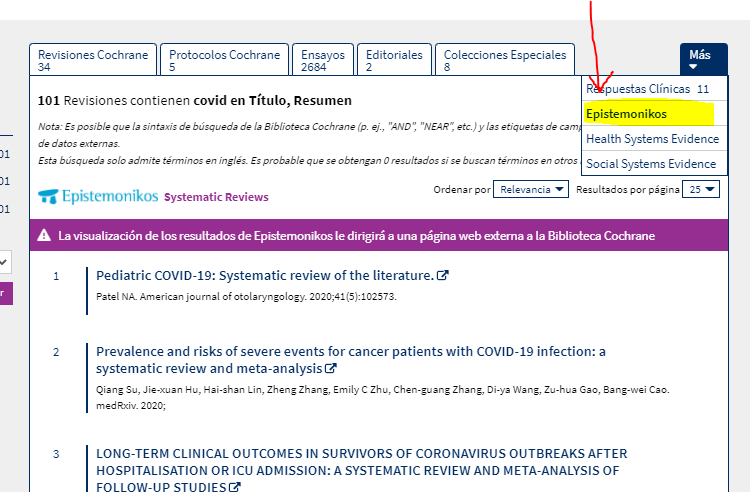The width and height of the screenshot is (750, 492).
Task: Click external link icon after 'FOLLOW-UP STUDIES'
Action: pos(236,488)
